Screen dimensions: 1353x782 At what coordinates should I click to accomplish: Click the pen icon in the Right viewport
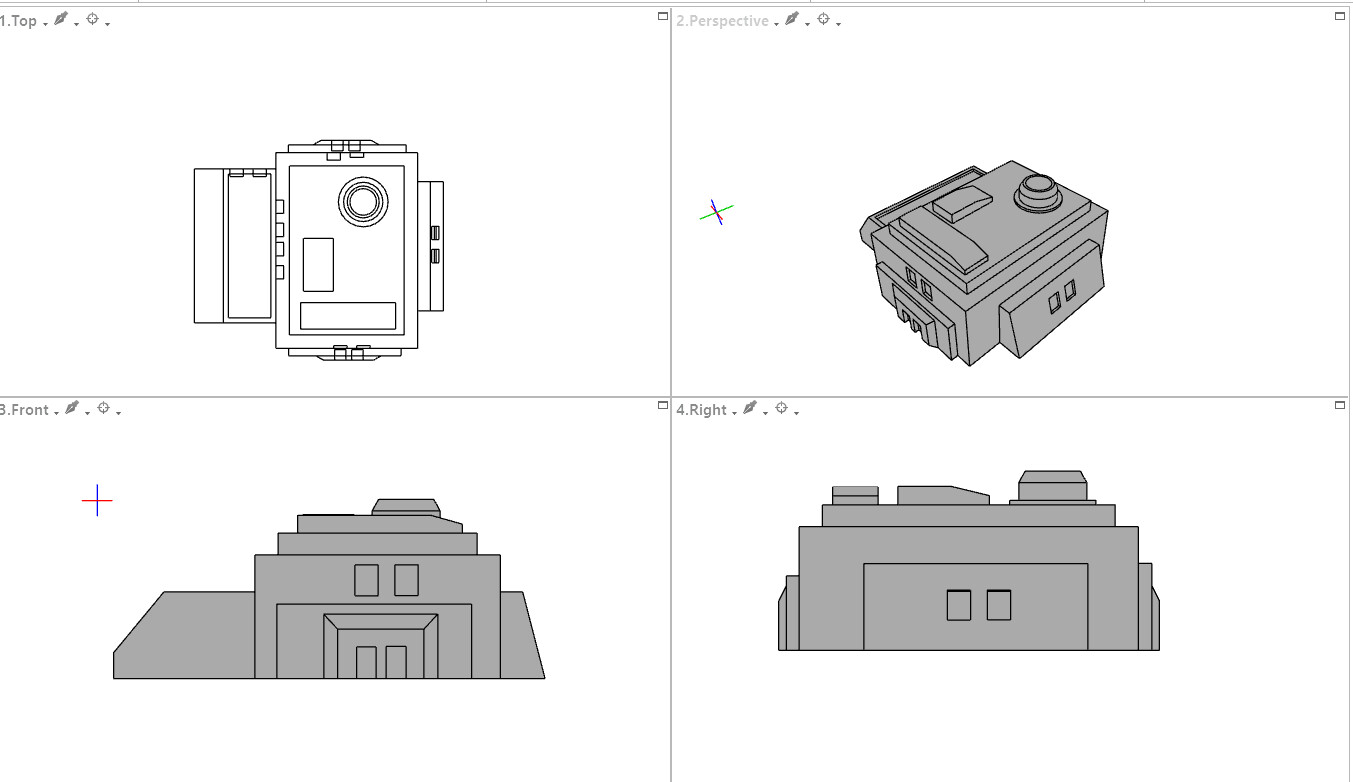tap(750, 408)
